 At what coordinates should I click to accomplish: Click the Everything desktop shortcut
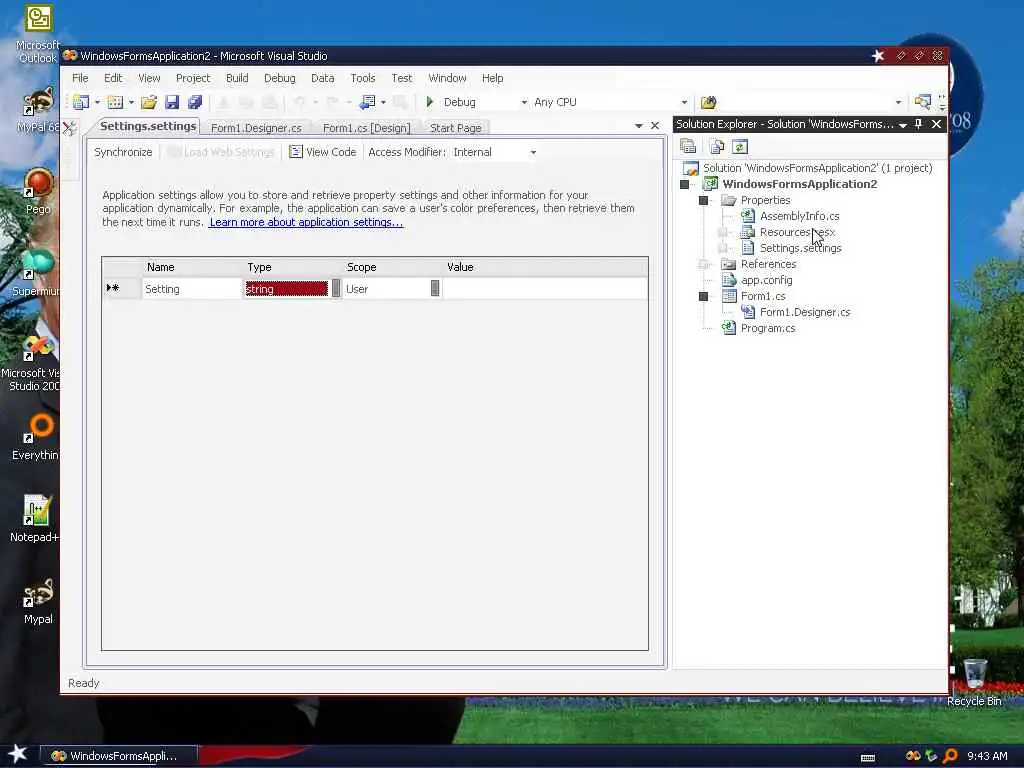coord(36,436)
